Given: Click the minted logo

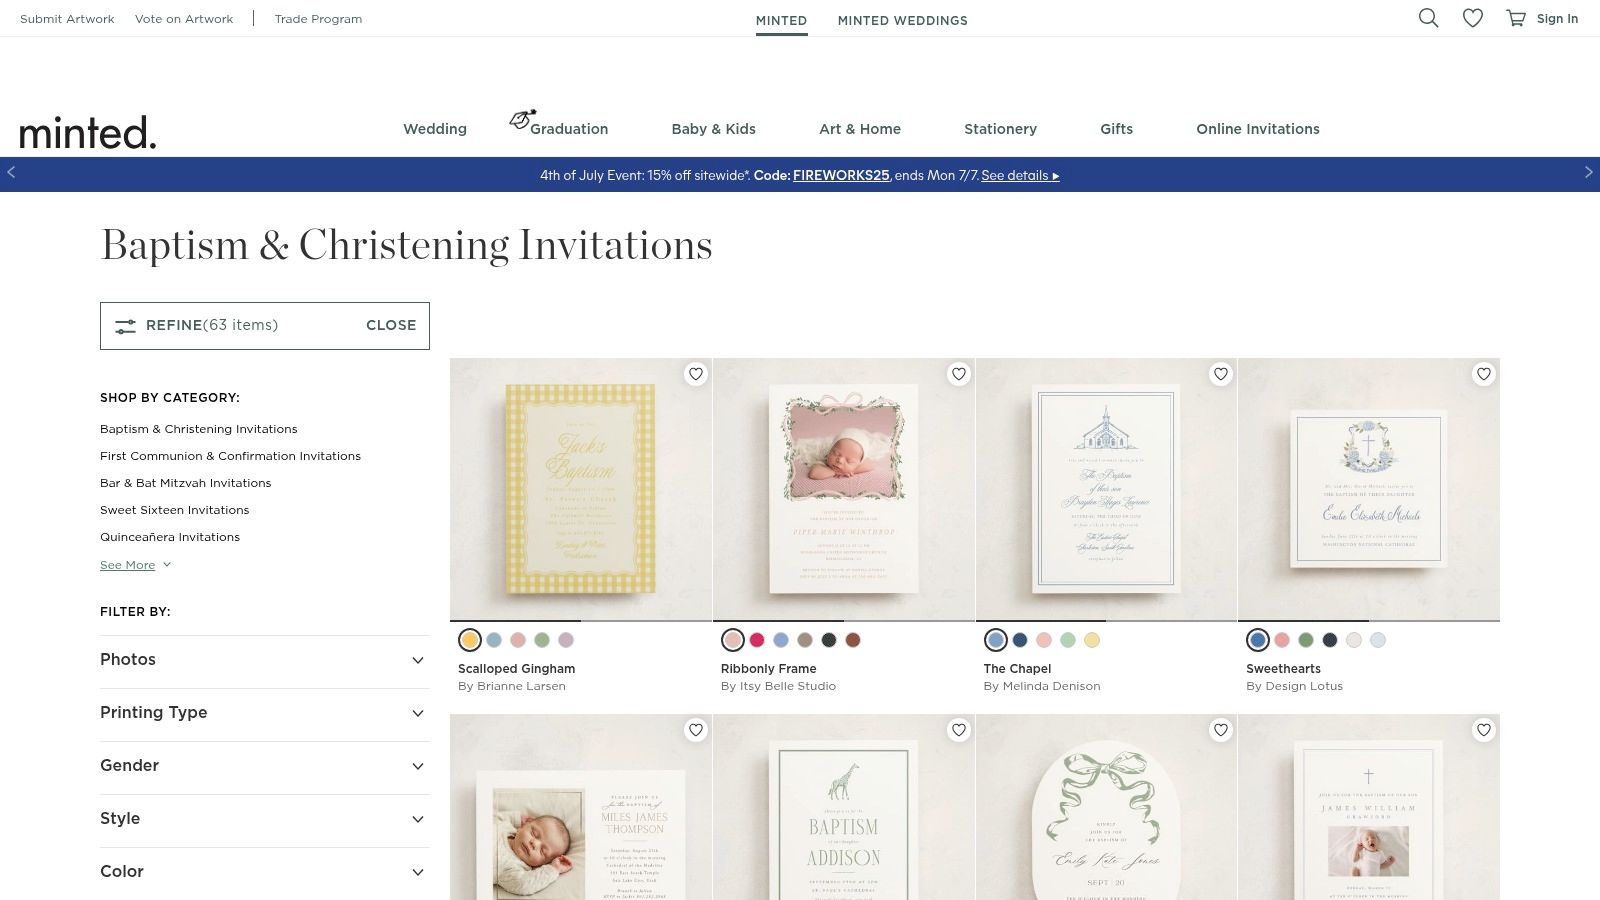Looking at the screenshot, I should tap(88, 132).
